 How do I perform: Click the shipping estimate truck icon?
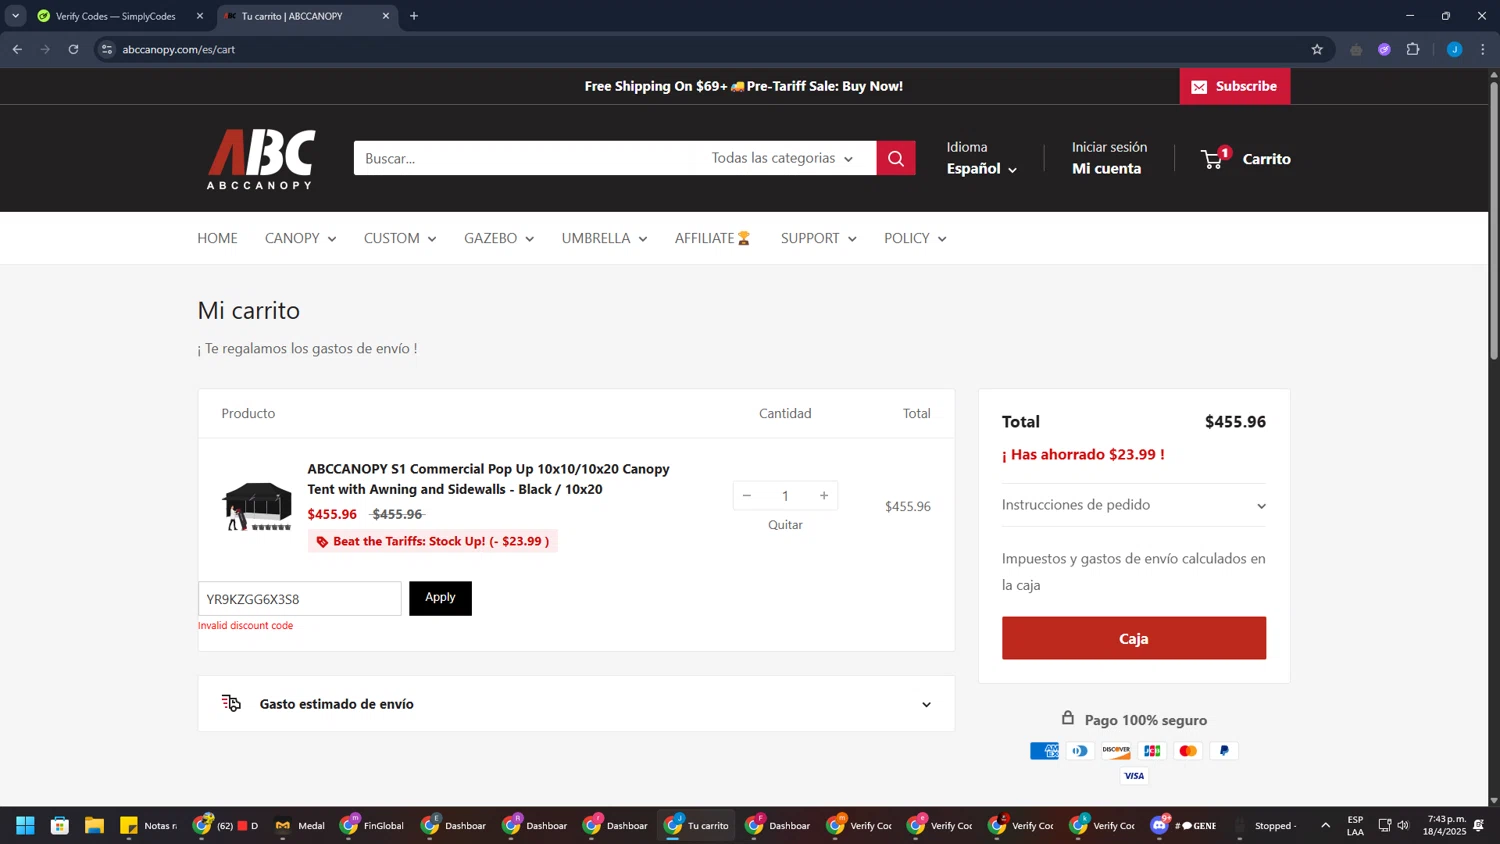231,703
